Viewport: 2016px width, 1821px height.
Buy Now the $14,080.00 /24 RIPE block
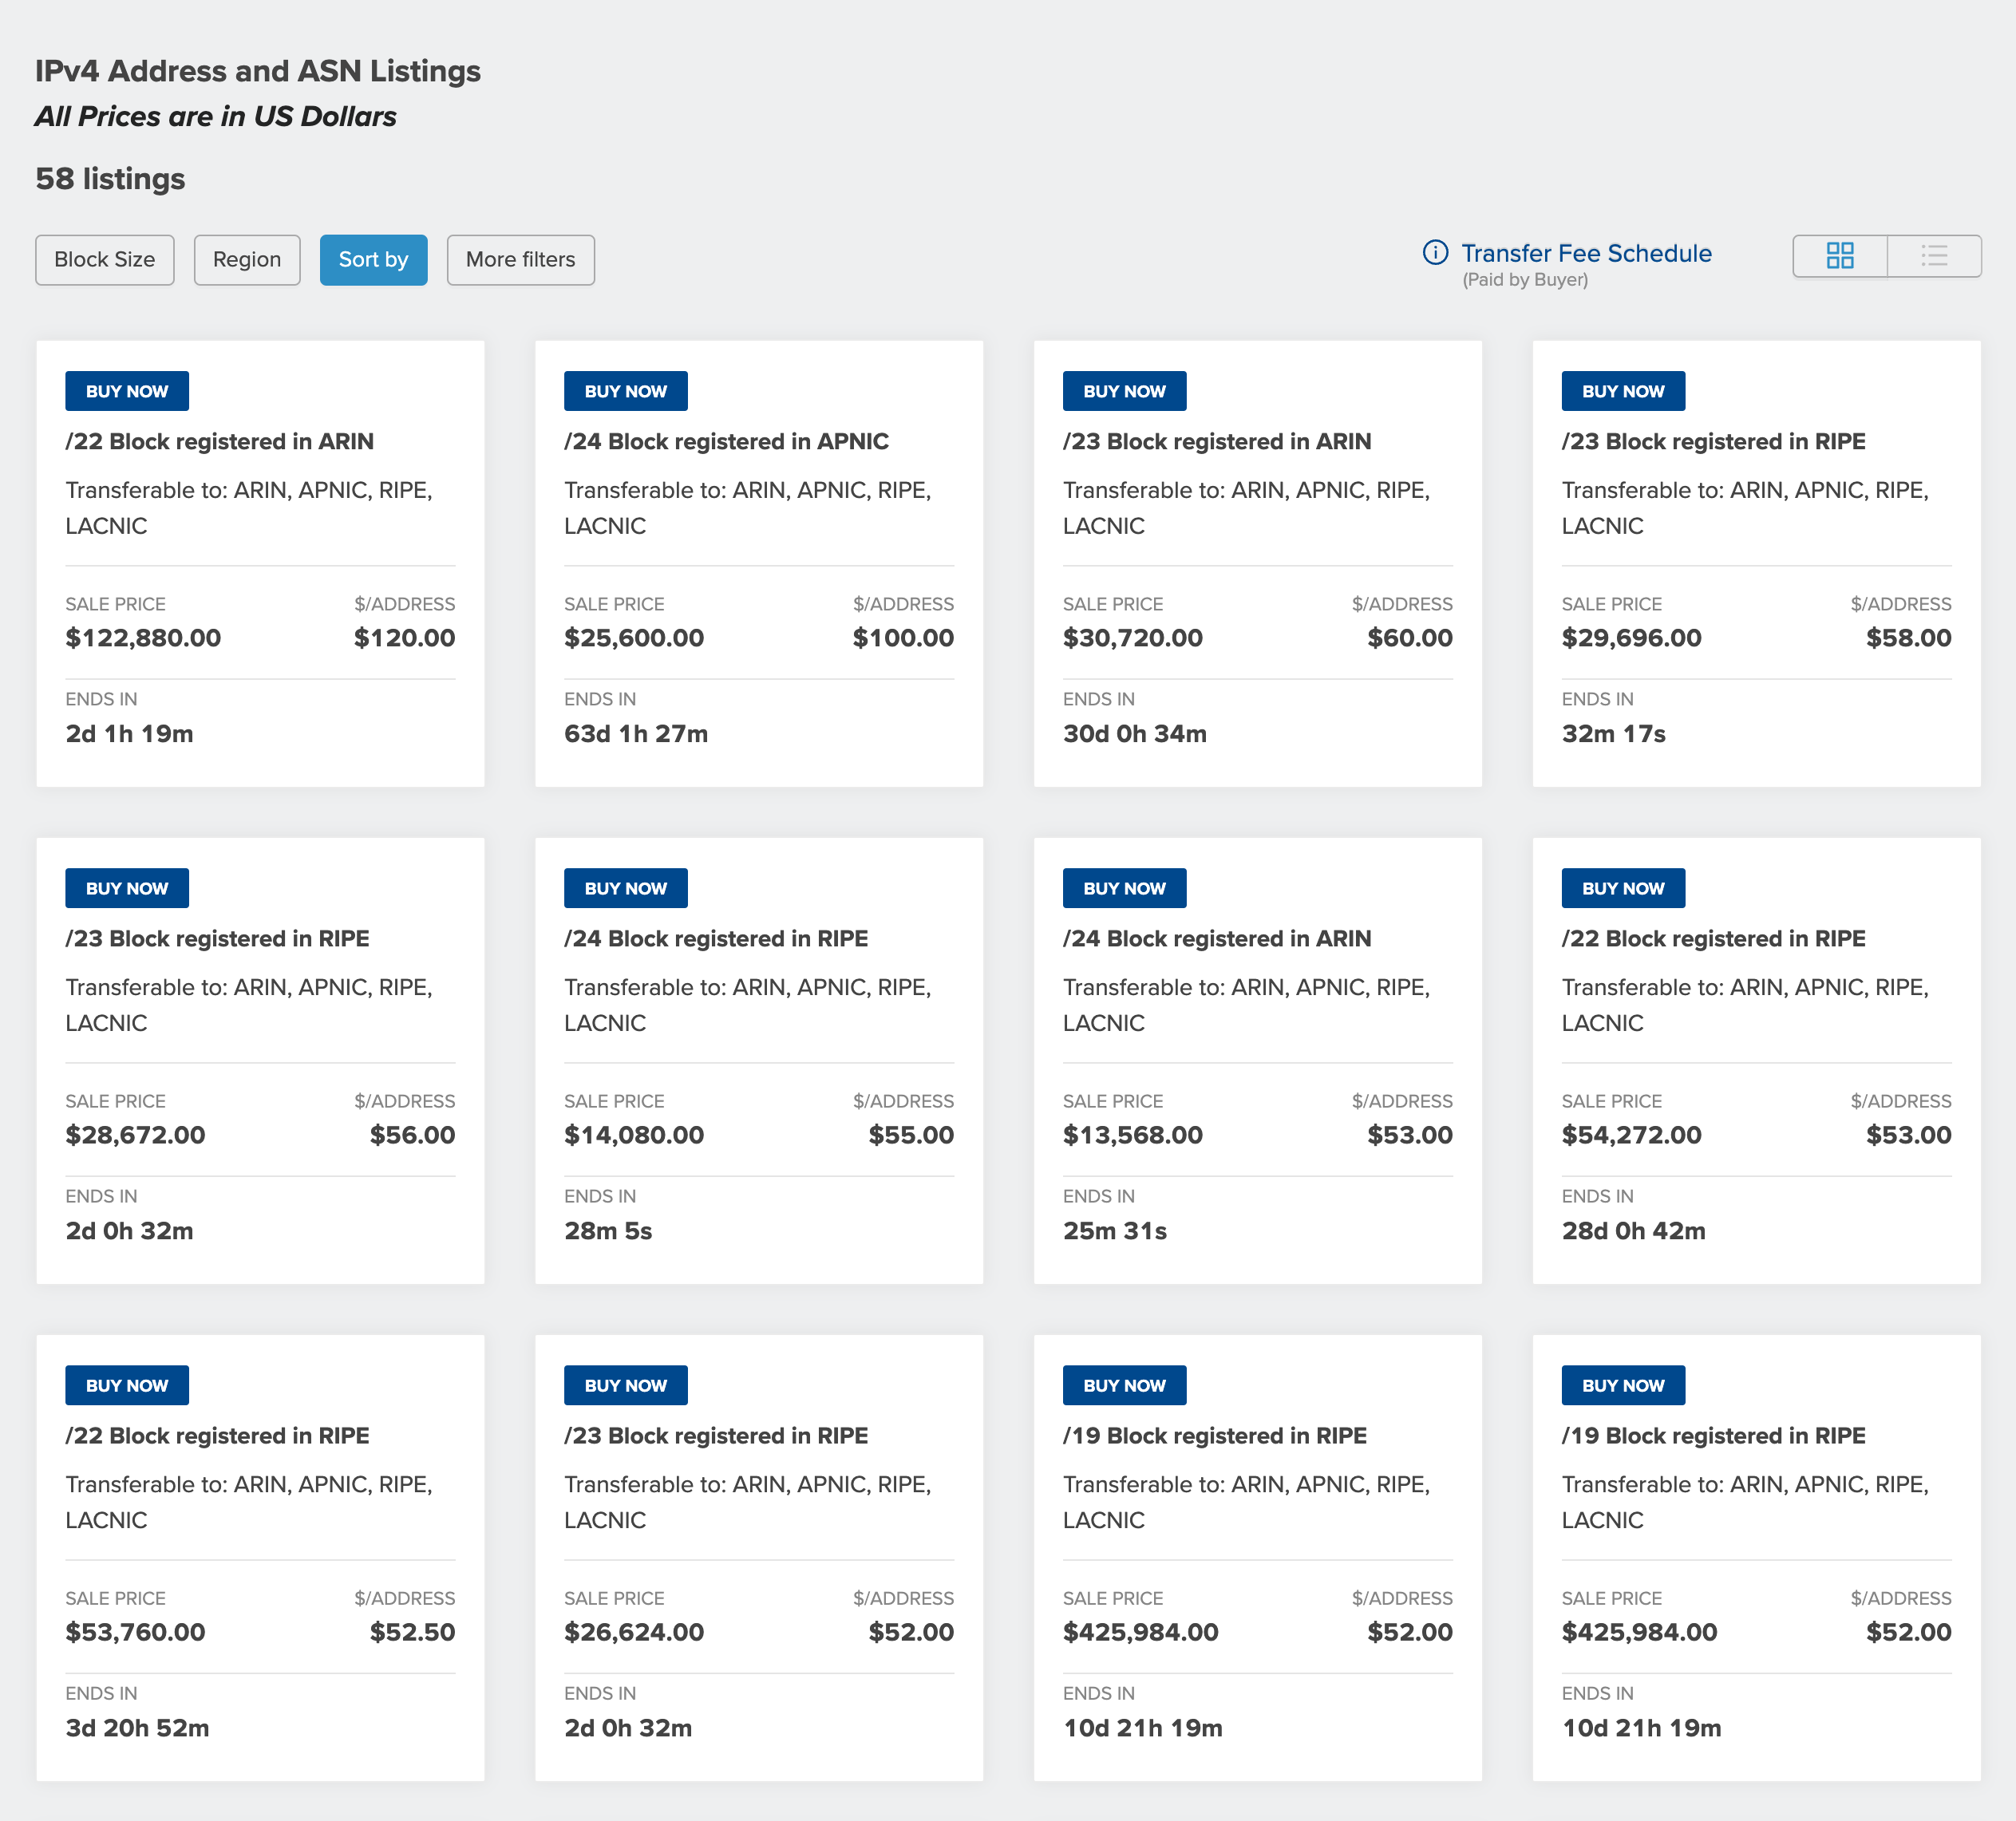tap(626, 888)
